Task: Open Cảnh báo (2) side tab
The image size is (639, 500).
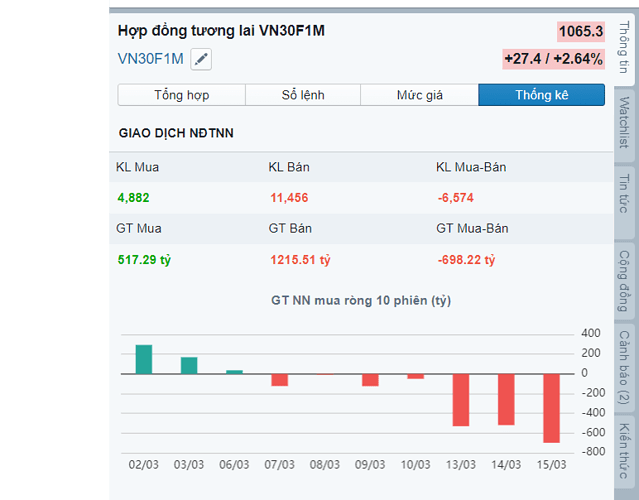Action: [624, 368]
